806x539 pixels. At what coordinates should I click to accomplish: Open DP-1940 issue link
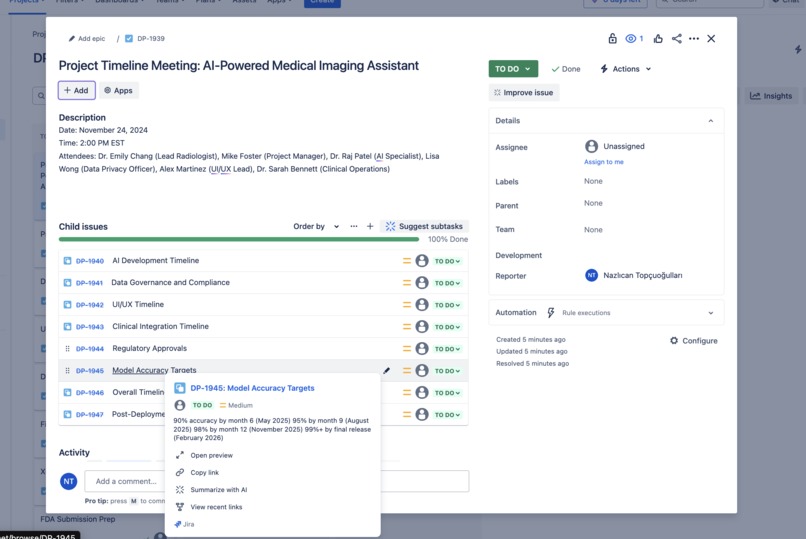[90, 261]
